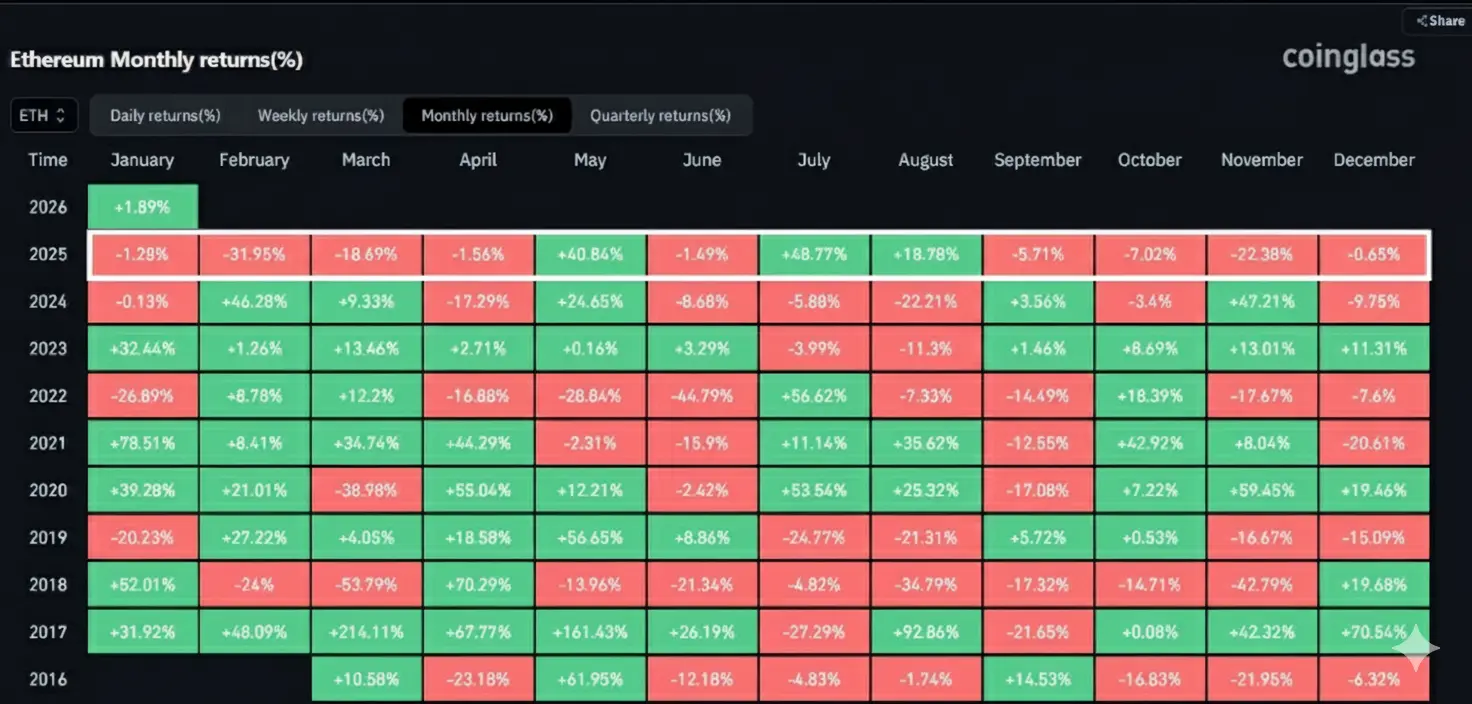
Task: Click the April column header
Action: click(x=478, y=160)
